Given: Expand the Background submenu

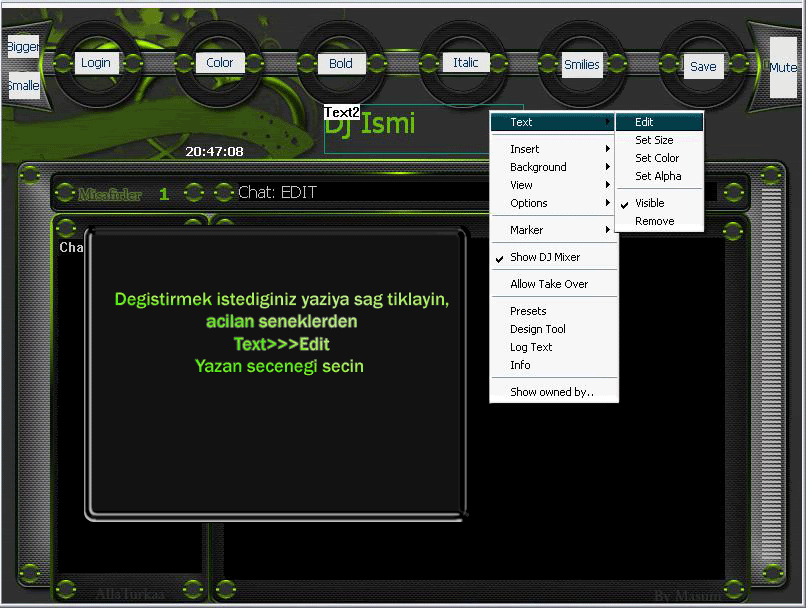Looking at the screenshot, I should pyautogui.click(x=538, y=167).
